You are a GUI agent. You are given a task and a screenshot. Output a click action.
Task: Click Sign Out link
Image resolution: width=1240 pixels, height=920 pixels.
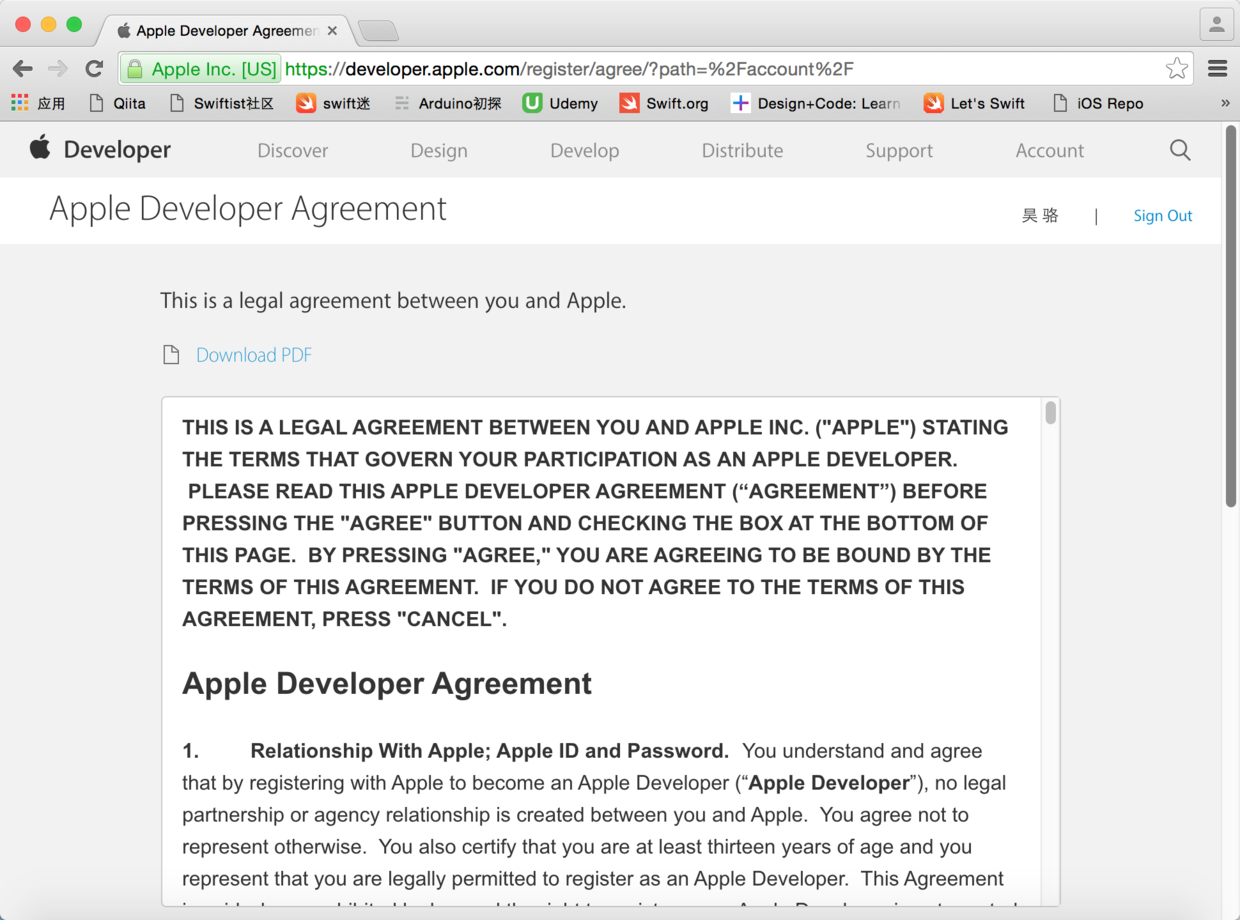tap(1163, 216)
